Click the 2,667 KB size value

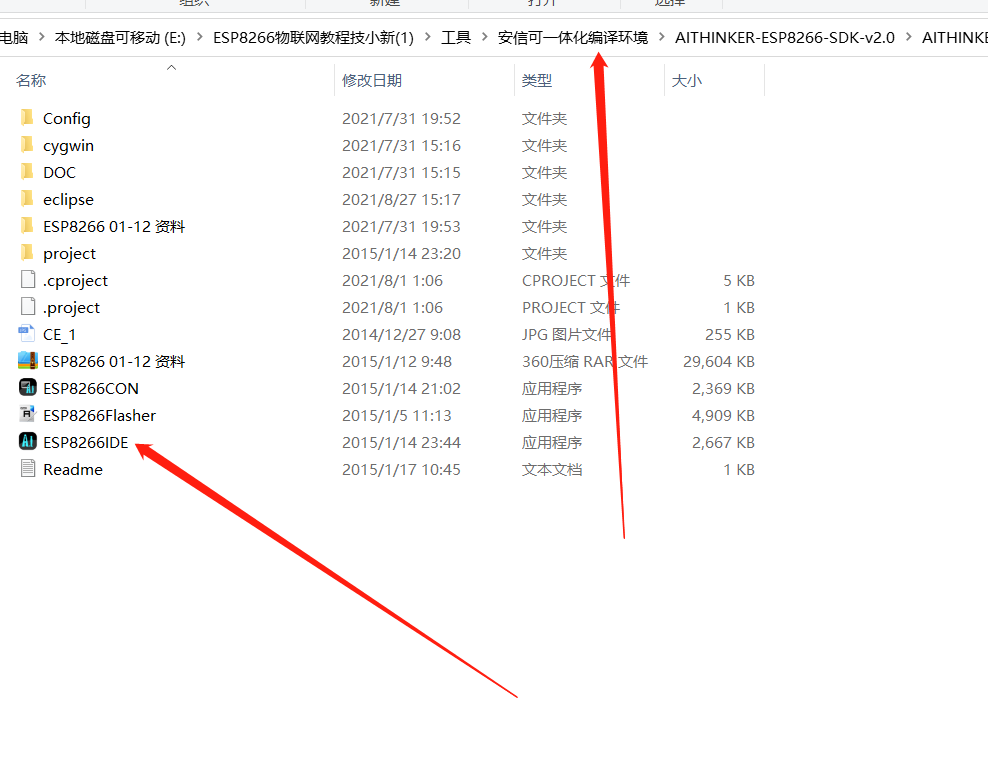pos(723,443)
